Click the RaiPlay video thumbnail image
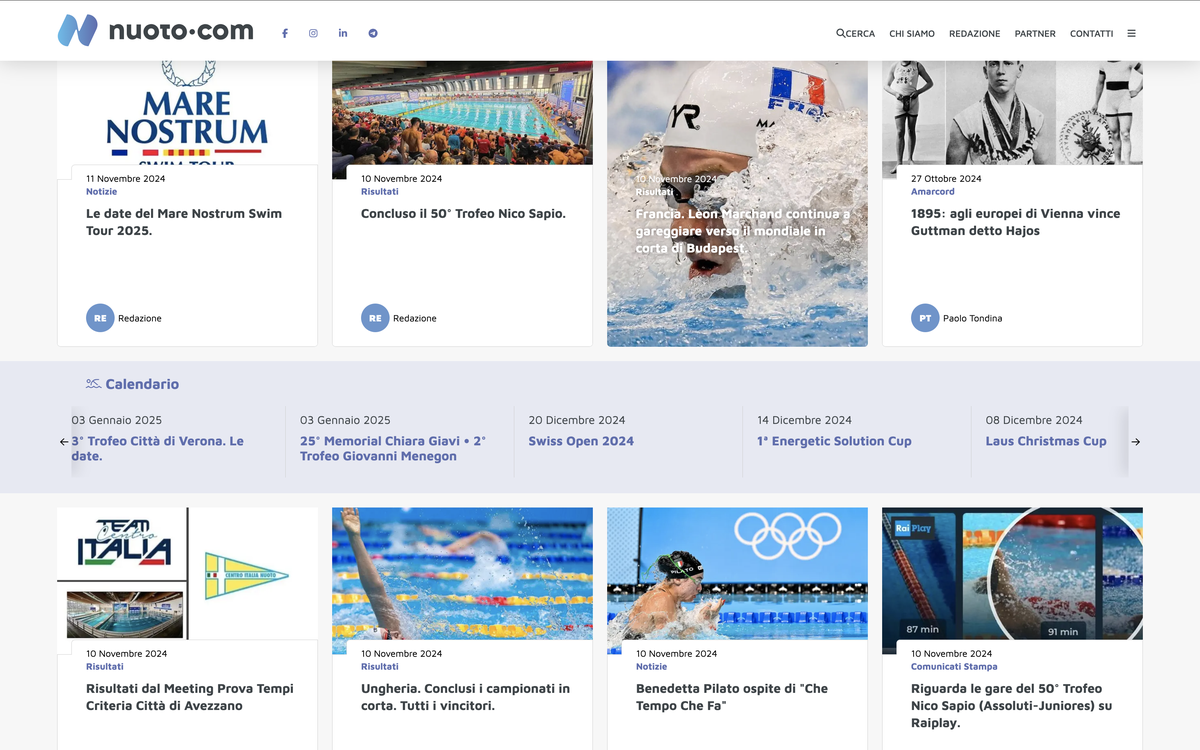Image resolution: width=1200 pixels, height=750 pixels. pos(1012,573)
